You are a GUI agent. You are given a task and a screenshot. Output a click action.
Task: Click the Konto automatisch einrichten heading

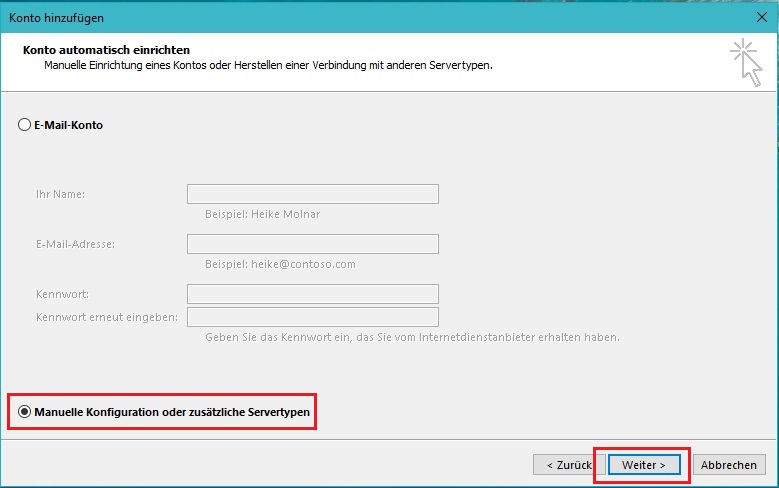[x=106, y=50]
